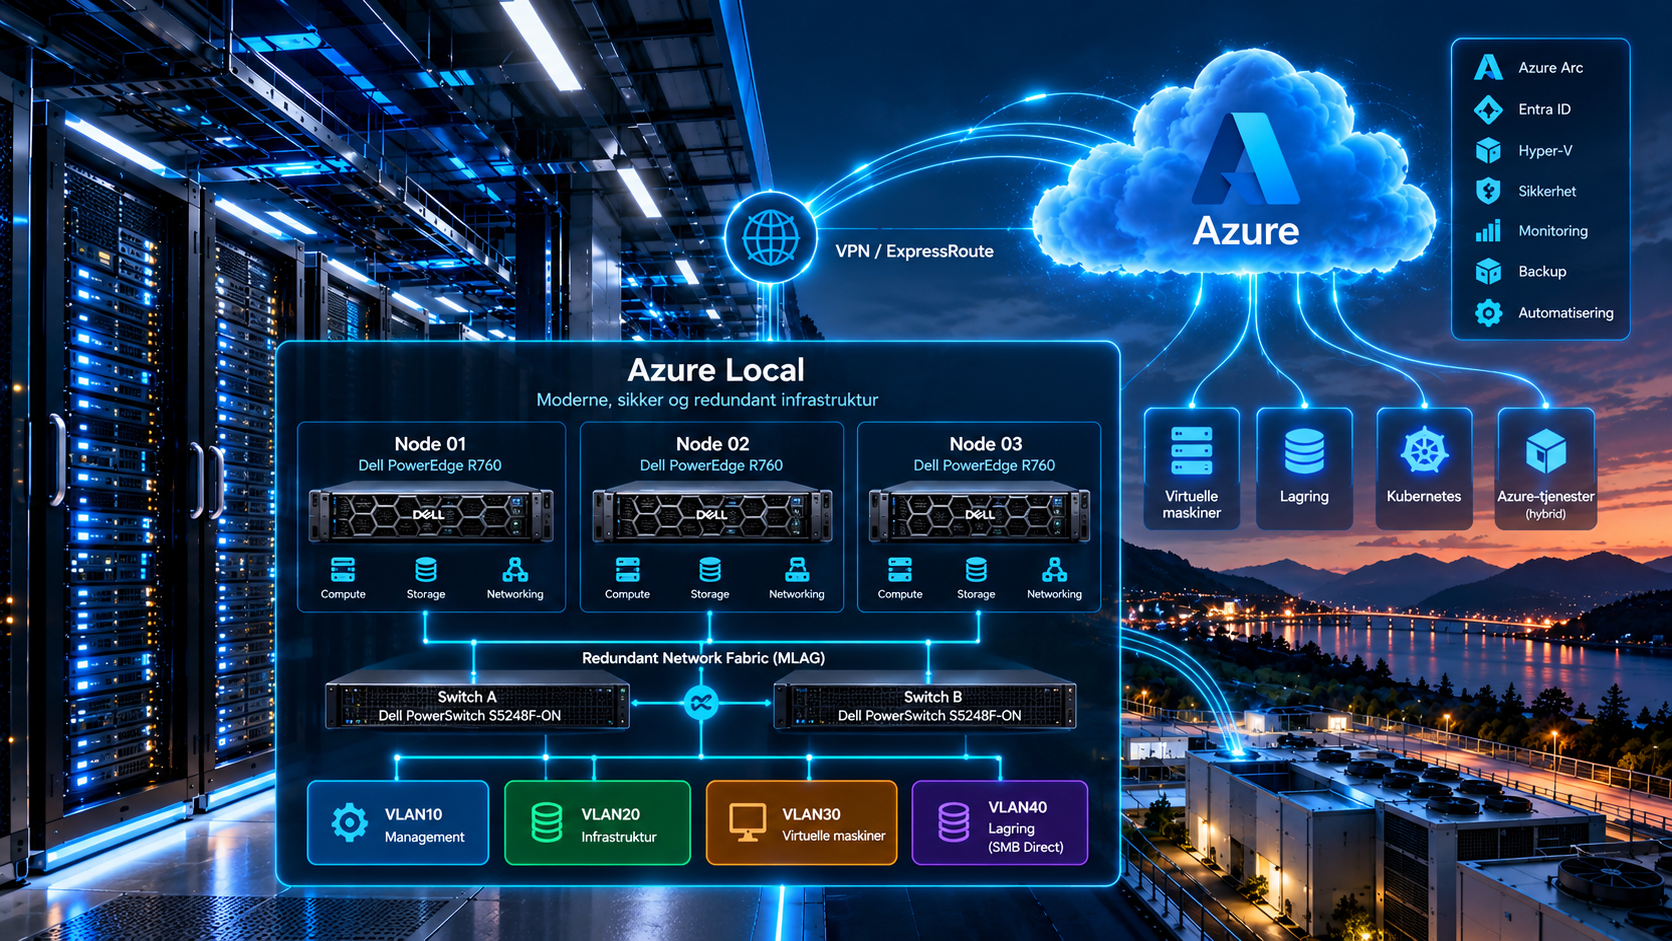
Task: Click 'Dell PowerEdge R760' under Node 02
Action: point(711,466)
